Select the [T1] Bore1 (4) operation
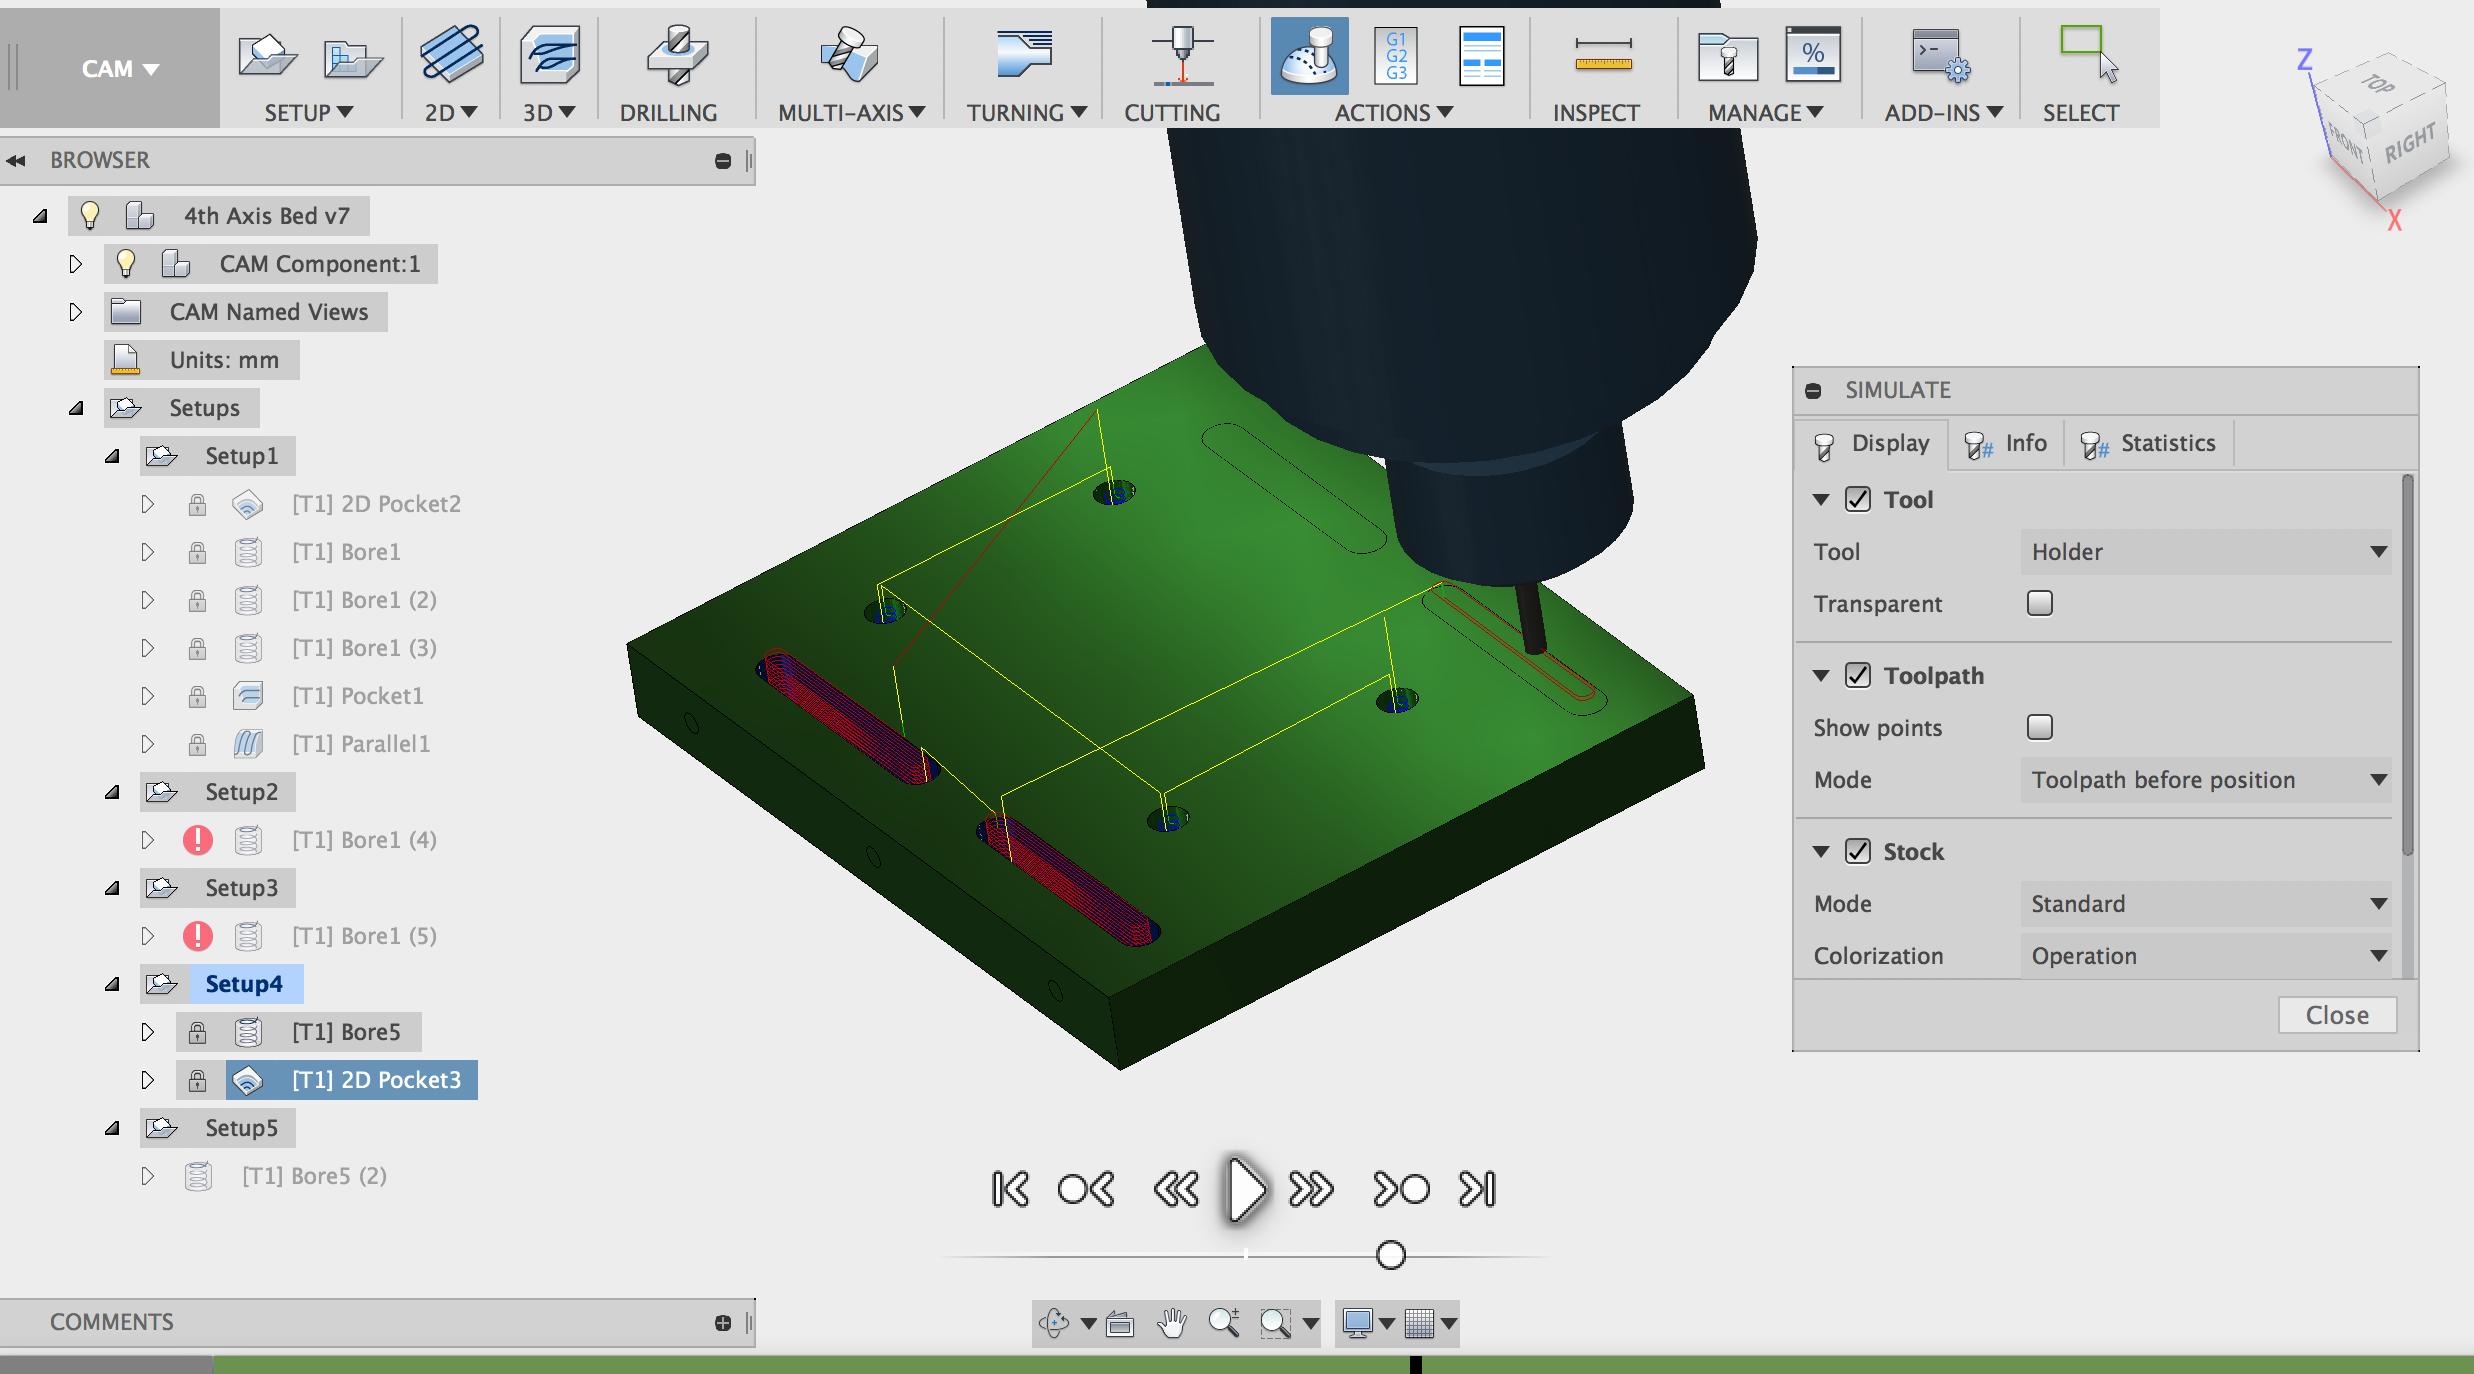The width and height of the screenshot is (2474, 1374). coord(364,840)
